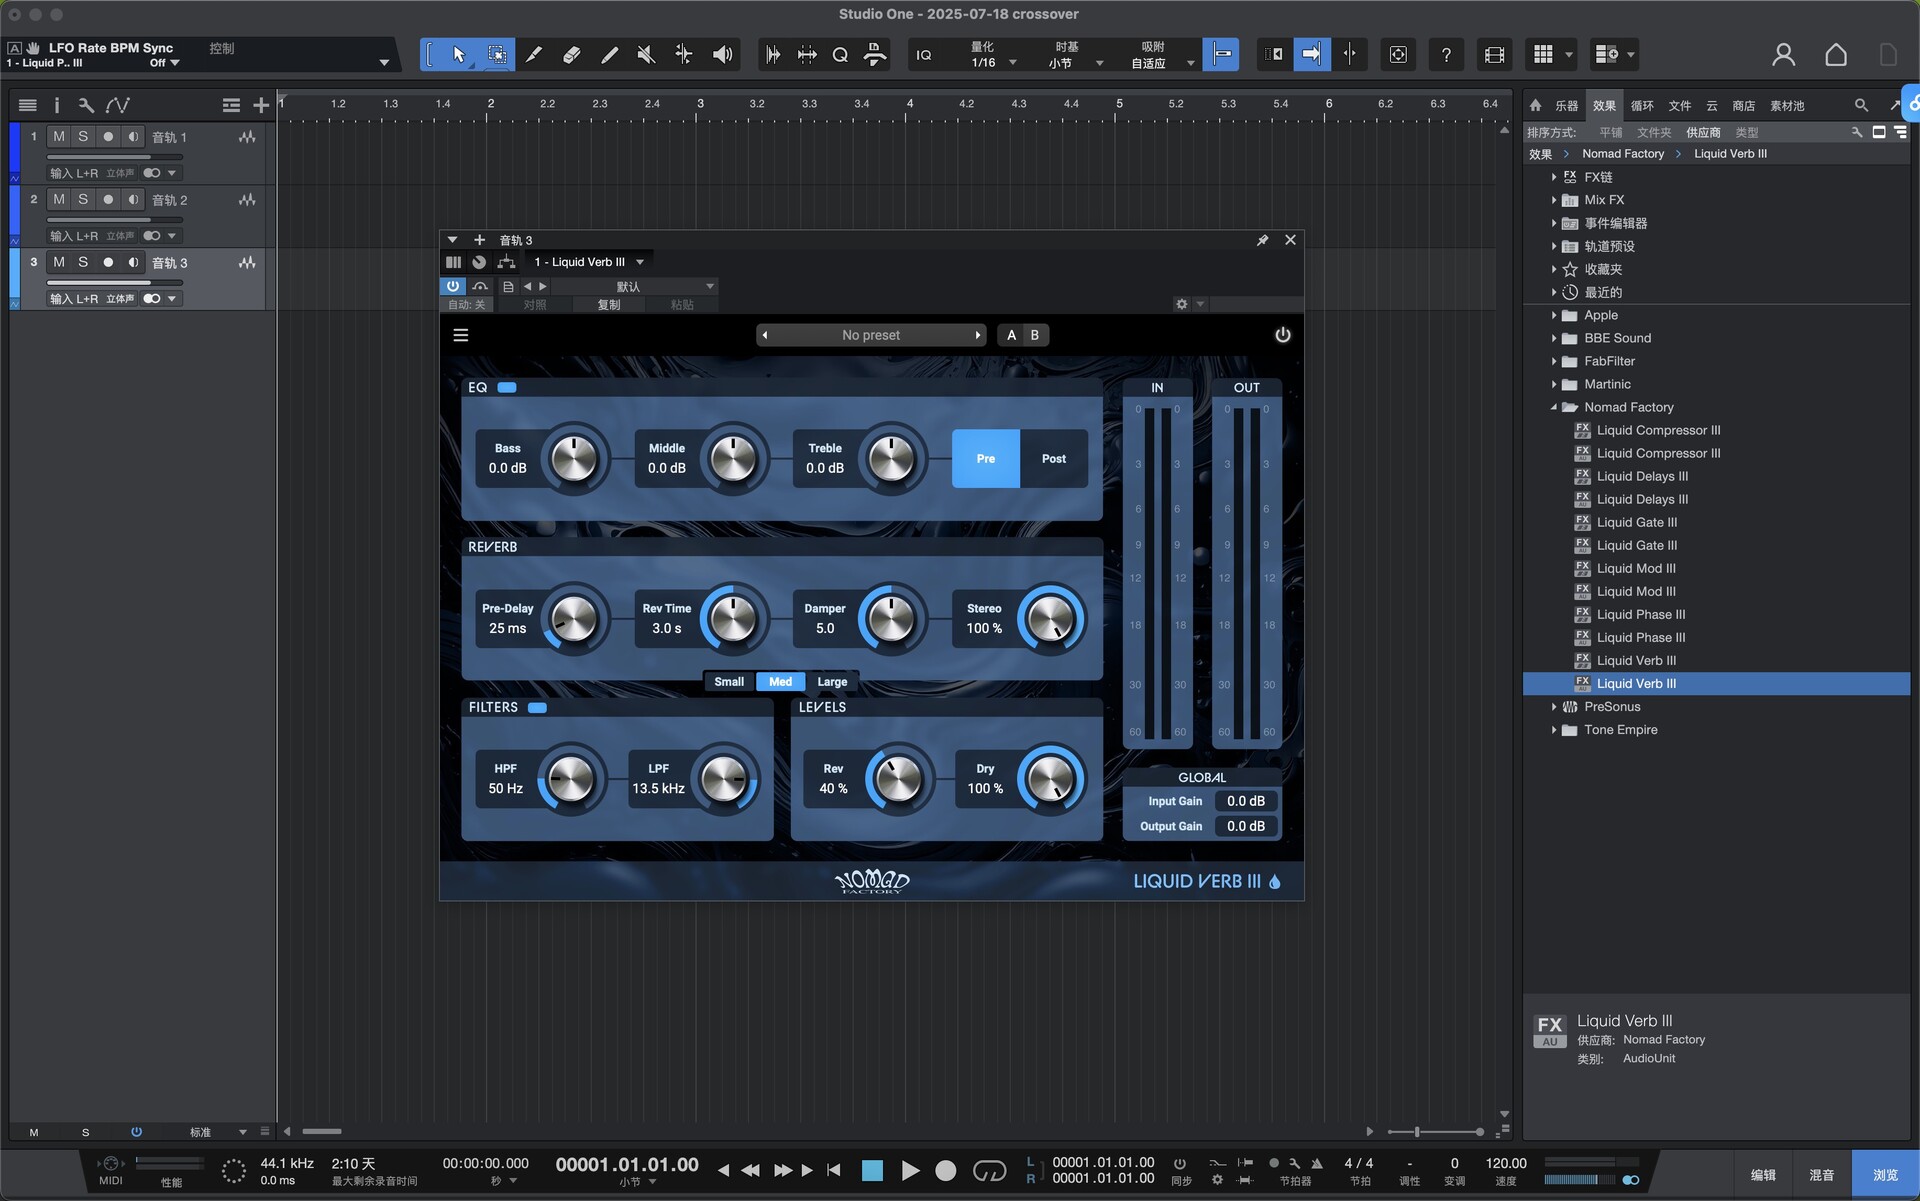1920x1201 pixels.
Task: Mute track 音轨 1
Action: pos(59,137)
